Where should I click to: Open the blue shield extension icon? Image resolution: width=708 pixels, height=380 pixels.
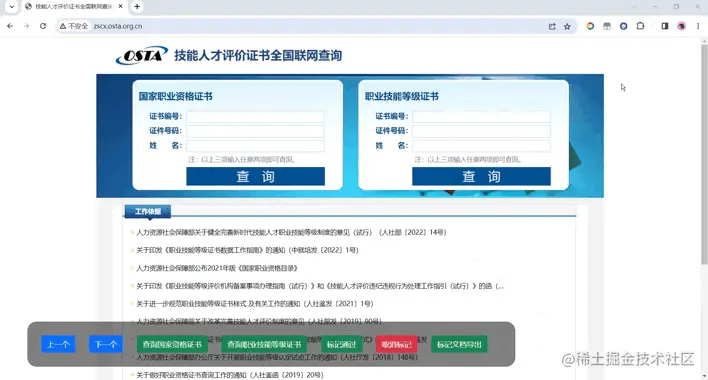(x=624, y=26)
